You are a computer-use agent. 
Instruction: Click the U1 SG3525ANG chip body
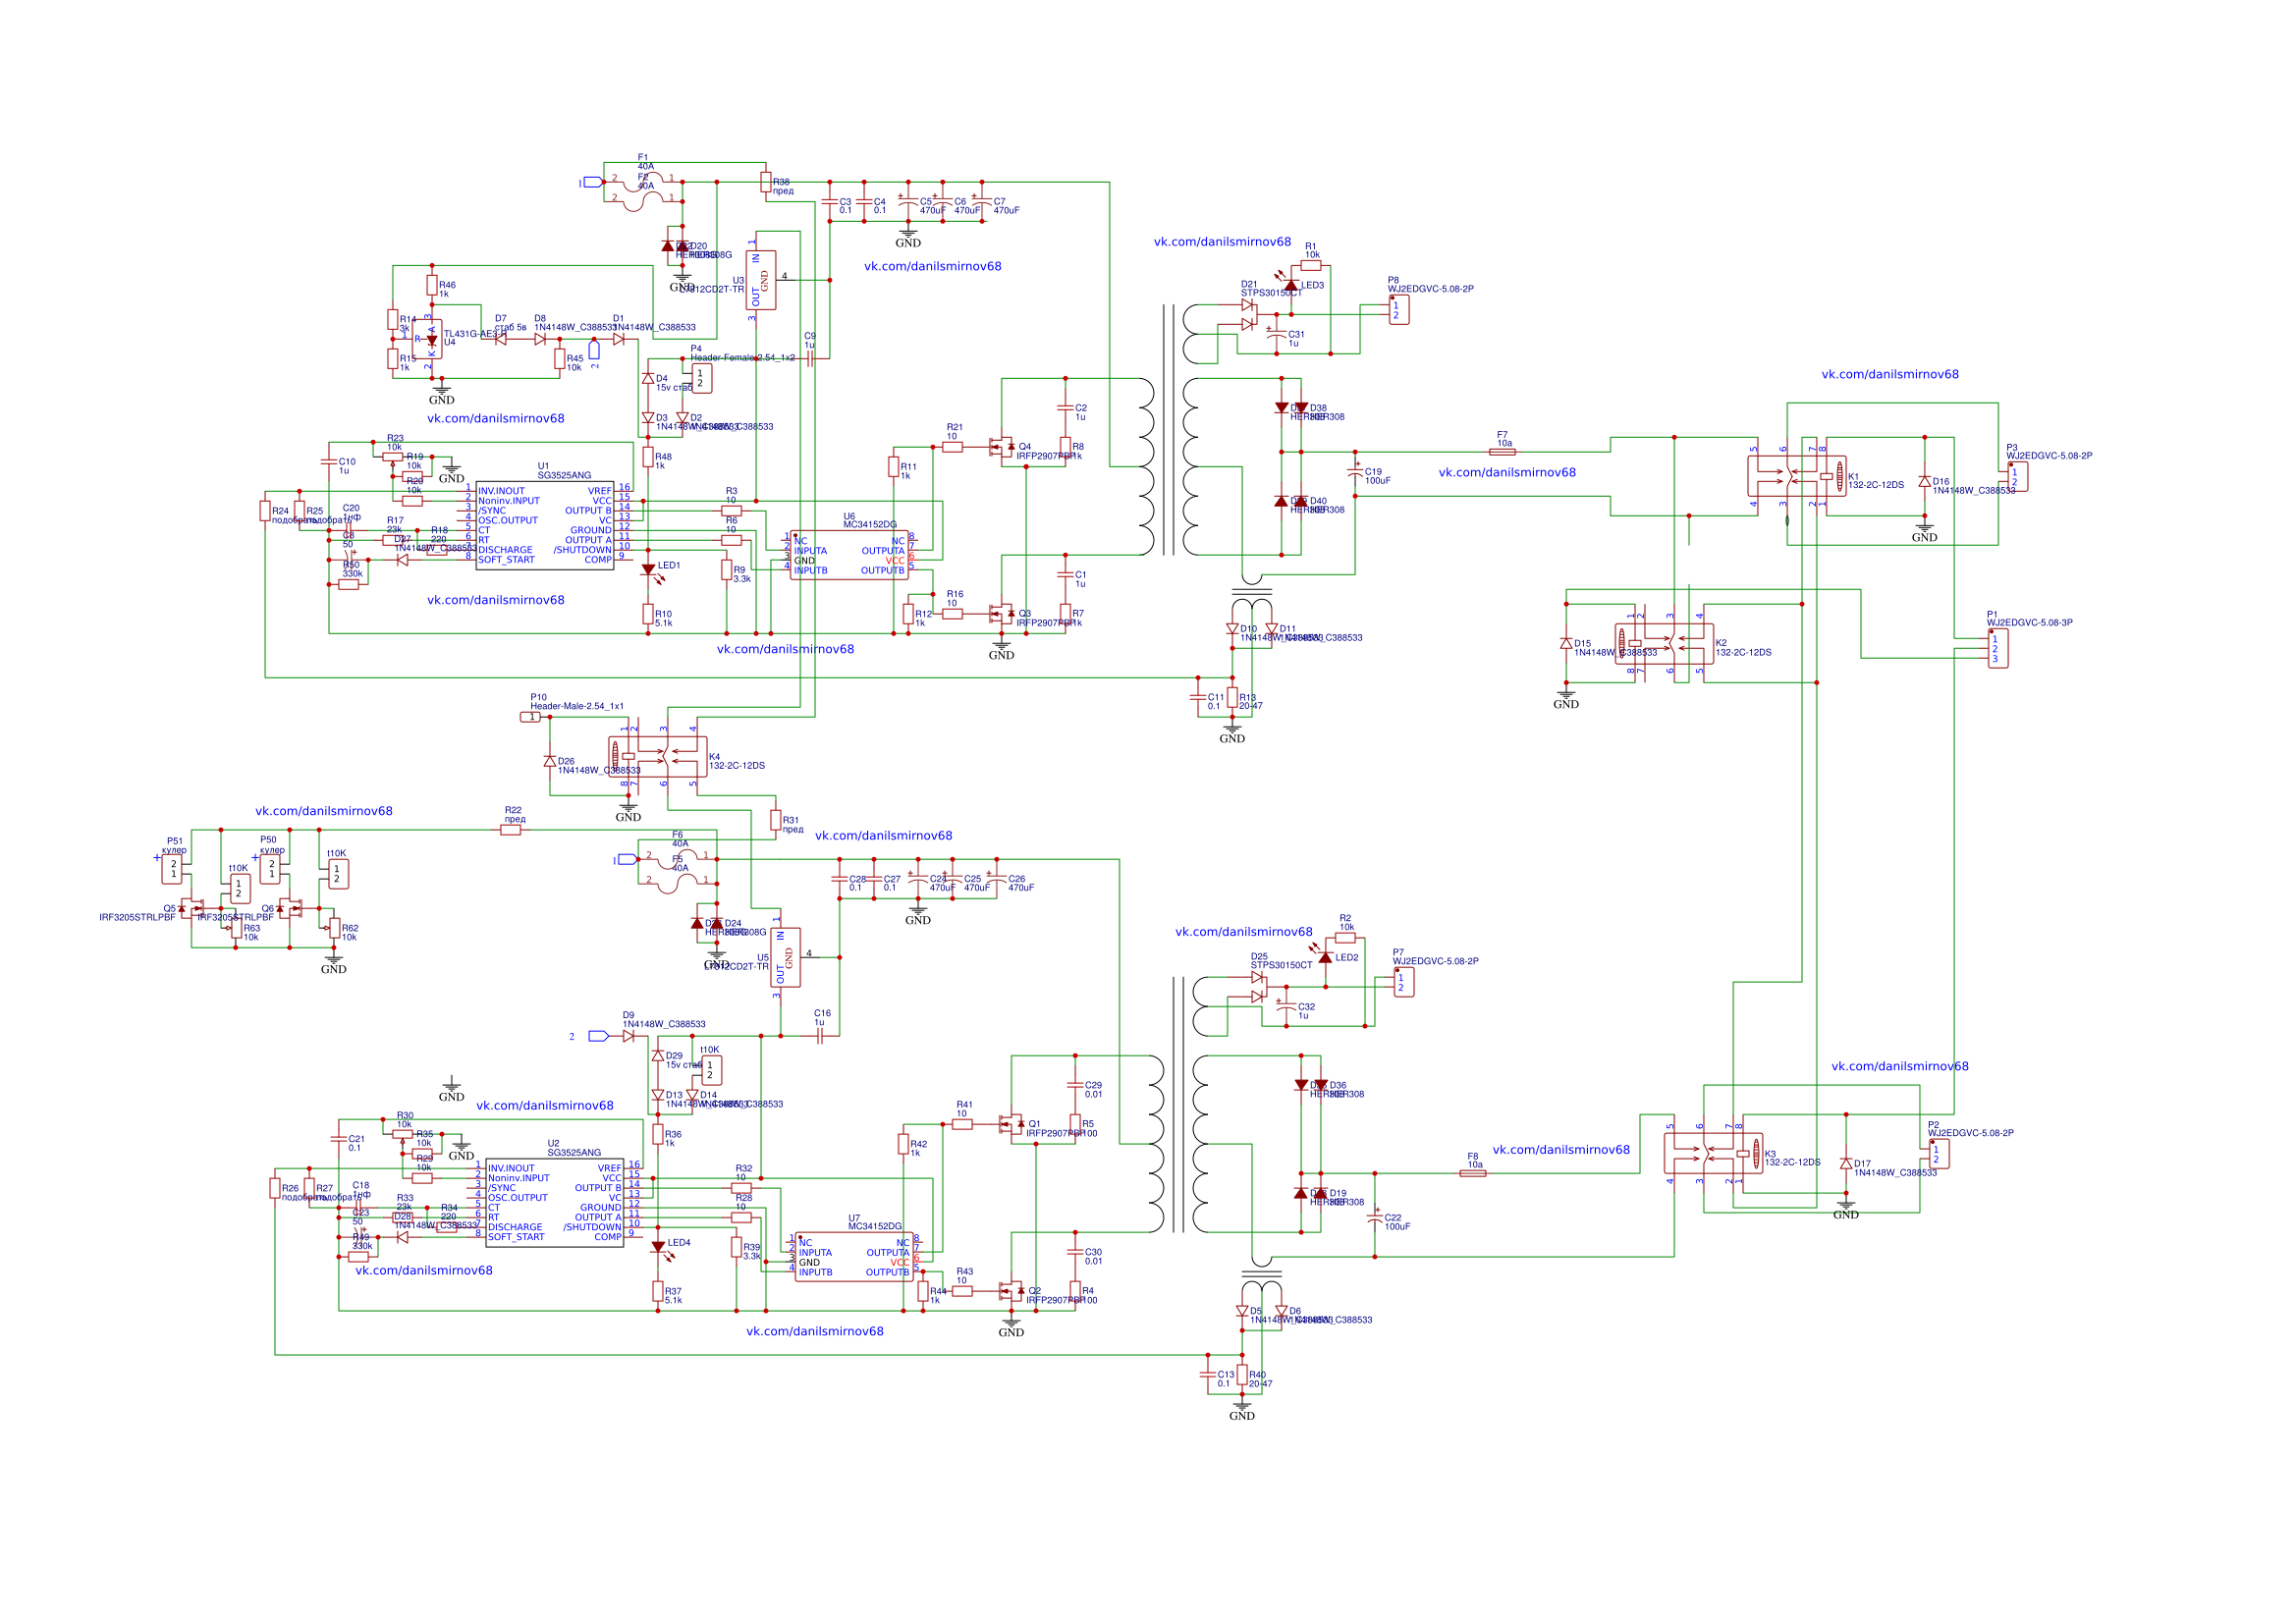point(545,525)
